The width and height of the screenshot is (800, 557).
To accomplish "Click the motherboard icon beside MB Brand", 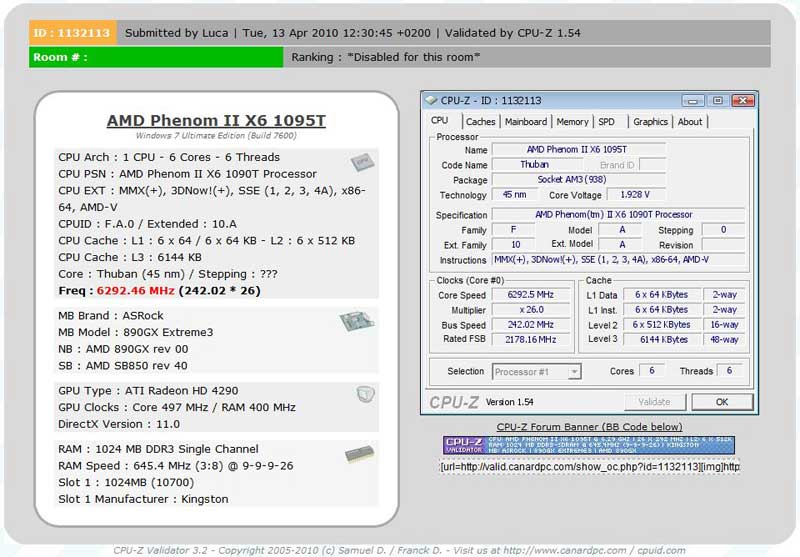I will pyautogui.click(x=355, y=321).
